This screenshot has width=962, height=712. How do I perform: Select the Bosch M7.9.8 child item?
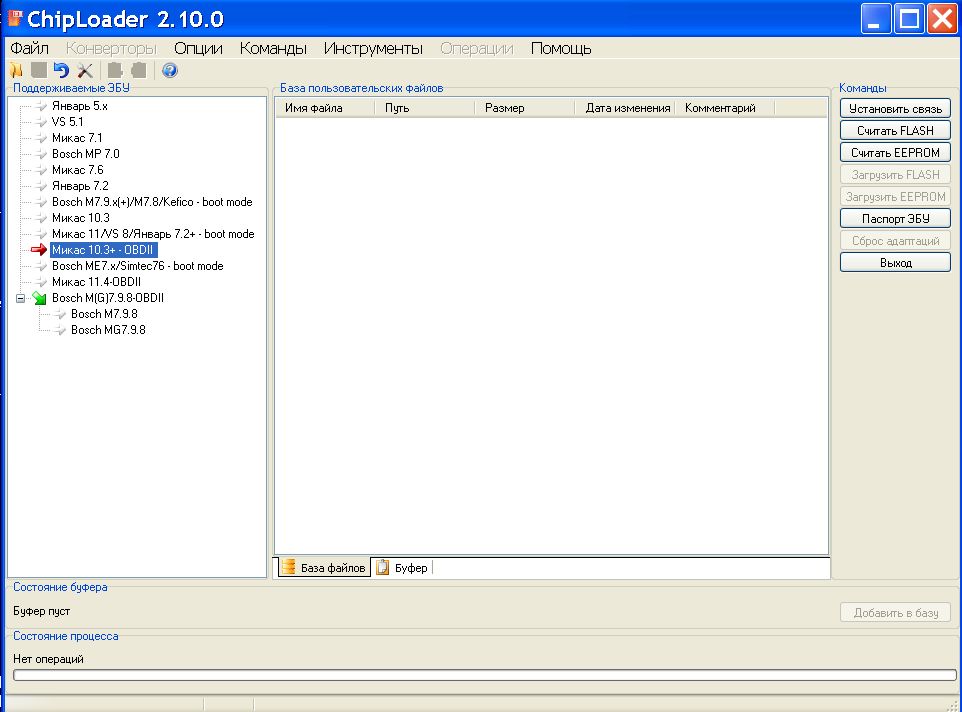104,314
